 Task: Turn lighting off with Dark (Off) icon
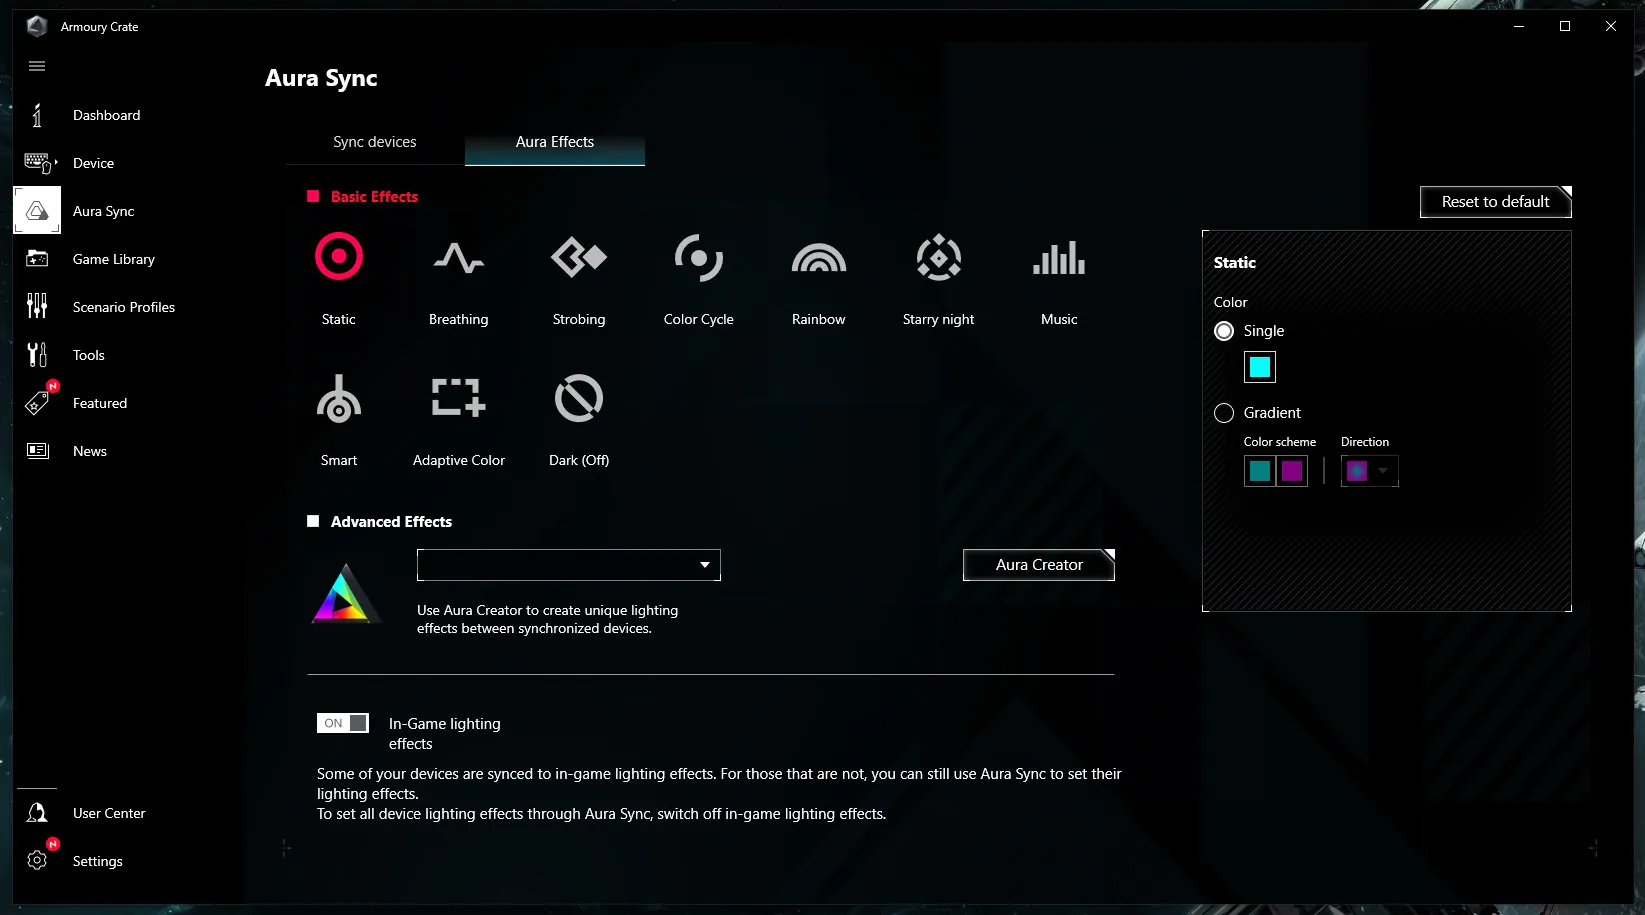click(x=579, y=398)
